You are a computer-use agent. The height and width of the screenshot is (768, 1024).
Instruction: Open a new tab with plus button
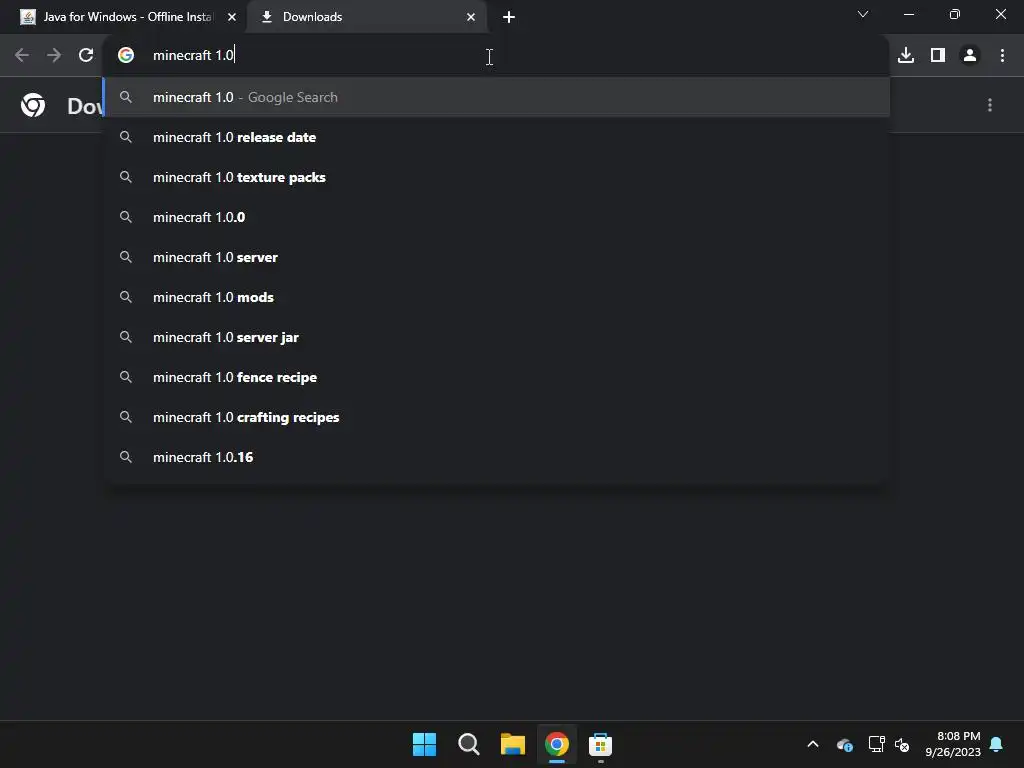pos(509,17)
